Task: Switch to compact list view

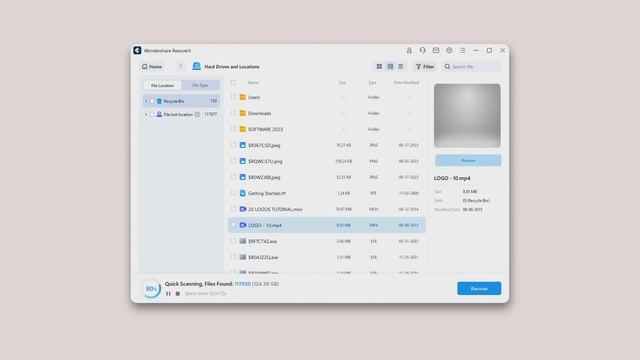Action: point(401,67)
